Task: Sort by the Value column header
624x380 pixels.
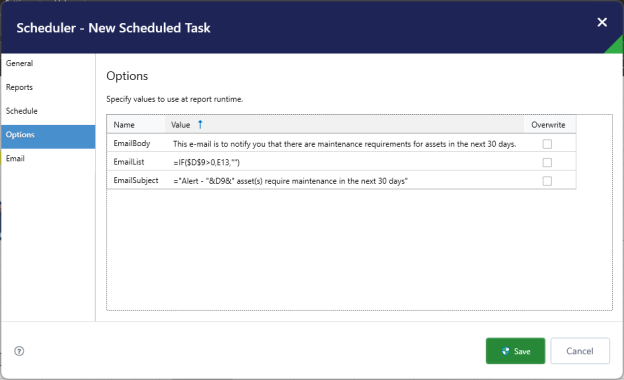Action: pyautogui.click(x=344, y=125)
